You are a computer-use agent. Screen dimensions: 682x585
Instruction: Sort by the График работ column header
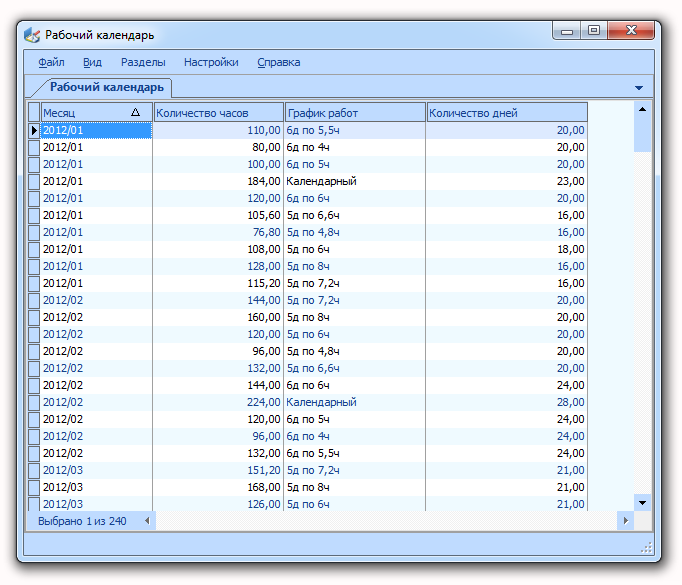(355, 113)
